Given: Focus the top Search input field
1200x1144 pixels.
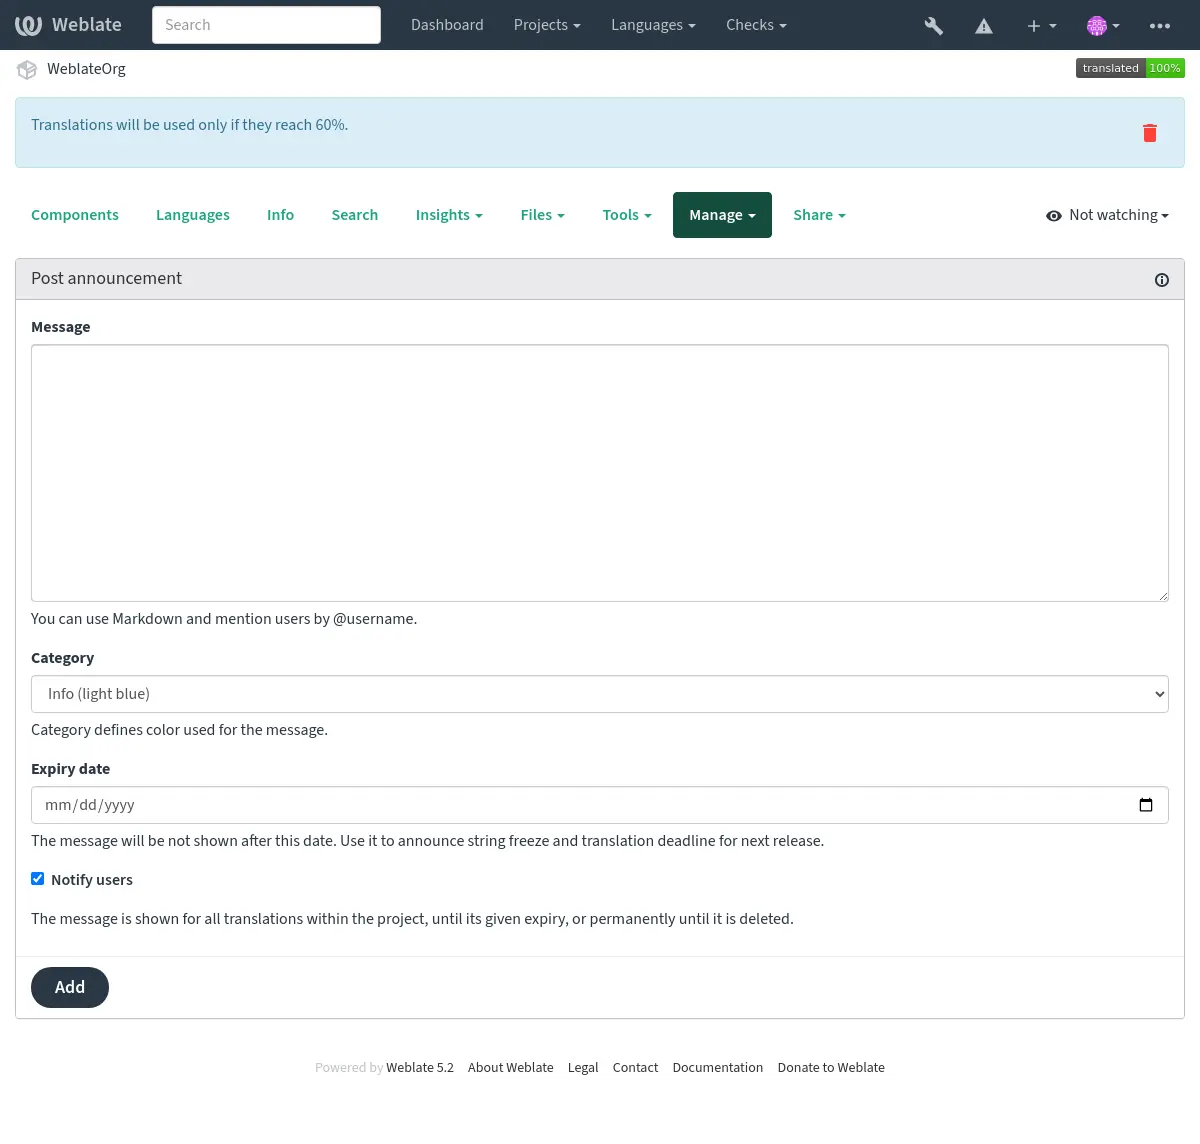Looking at the screenshot, I should [x=266, y=25].
